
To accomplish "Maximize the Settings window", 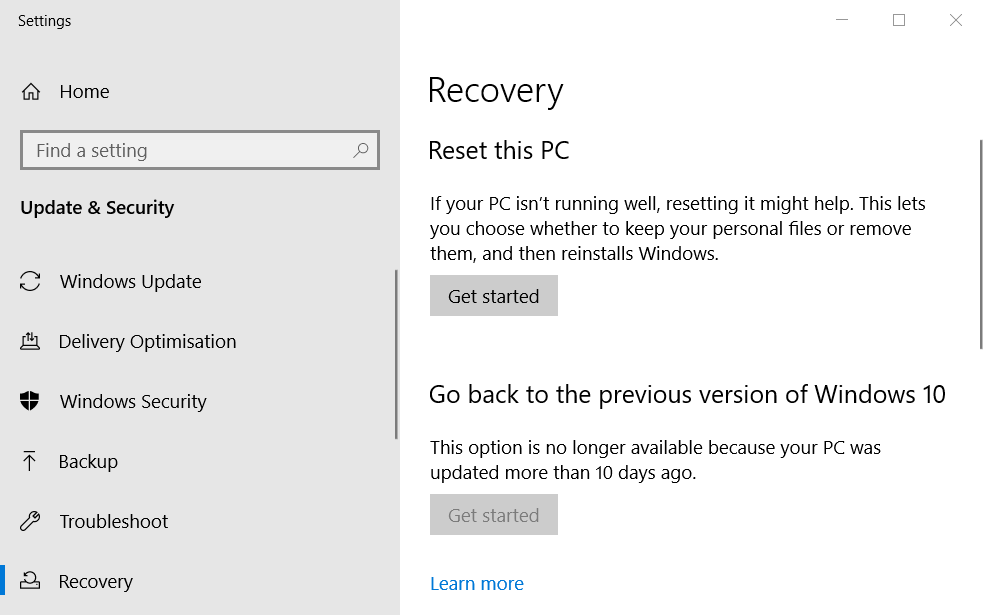I will coord(899,20).
